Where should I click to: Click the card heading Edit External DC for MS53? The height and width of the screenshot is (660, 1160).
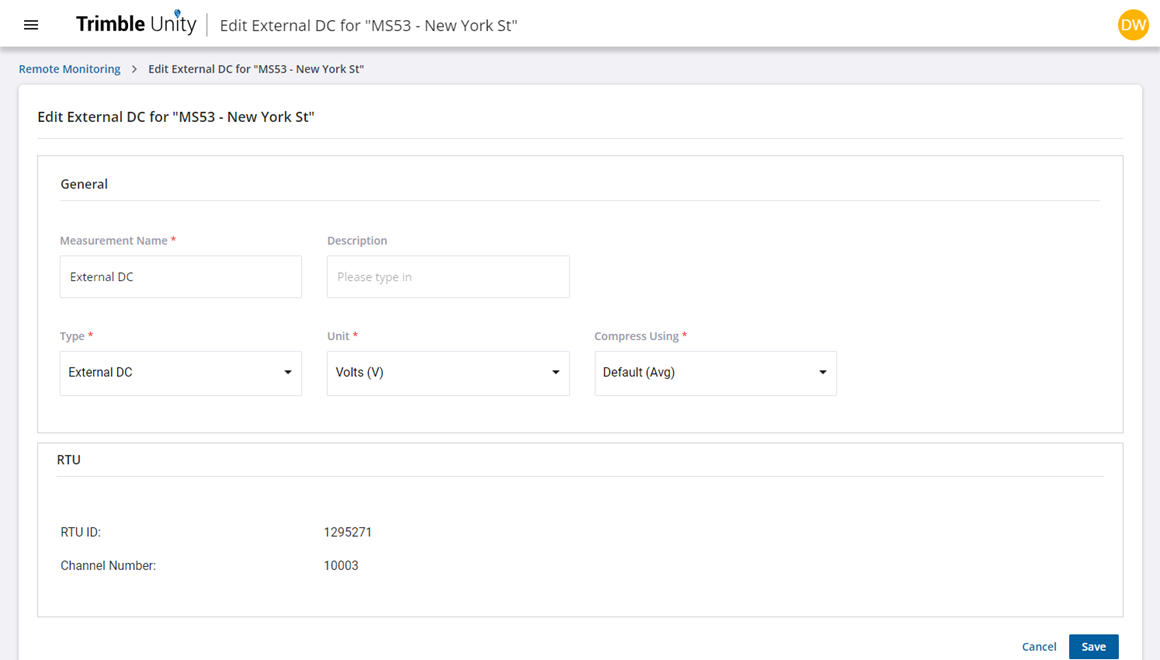[176, 117]
